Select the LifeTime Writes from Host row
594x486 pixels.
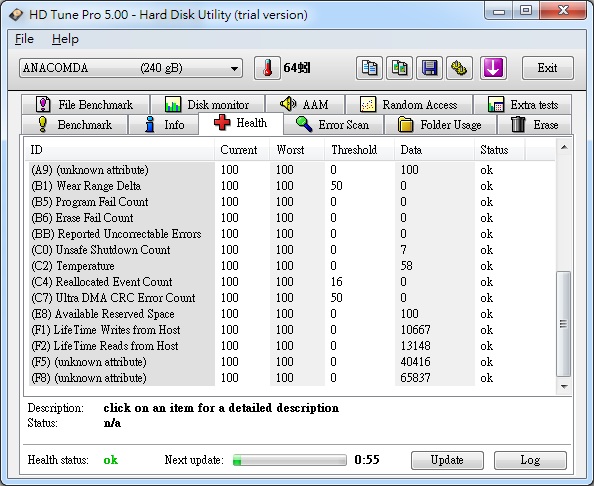click(x=292, y=330)
